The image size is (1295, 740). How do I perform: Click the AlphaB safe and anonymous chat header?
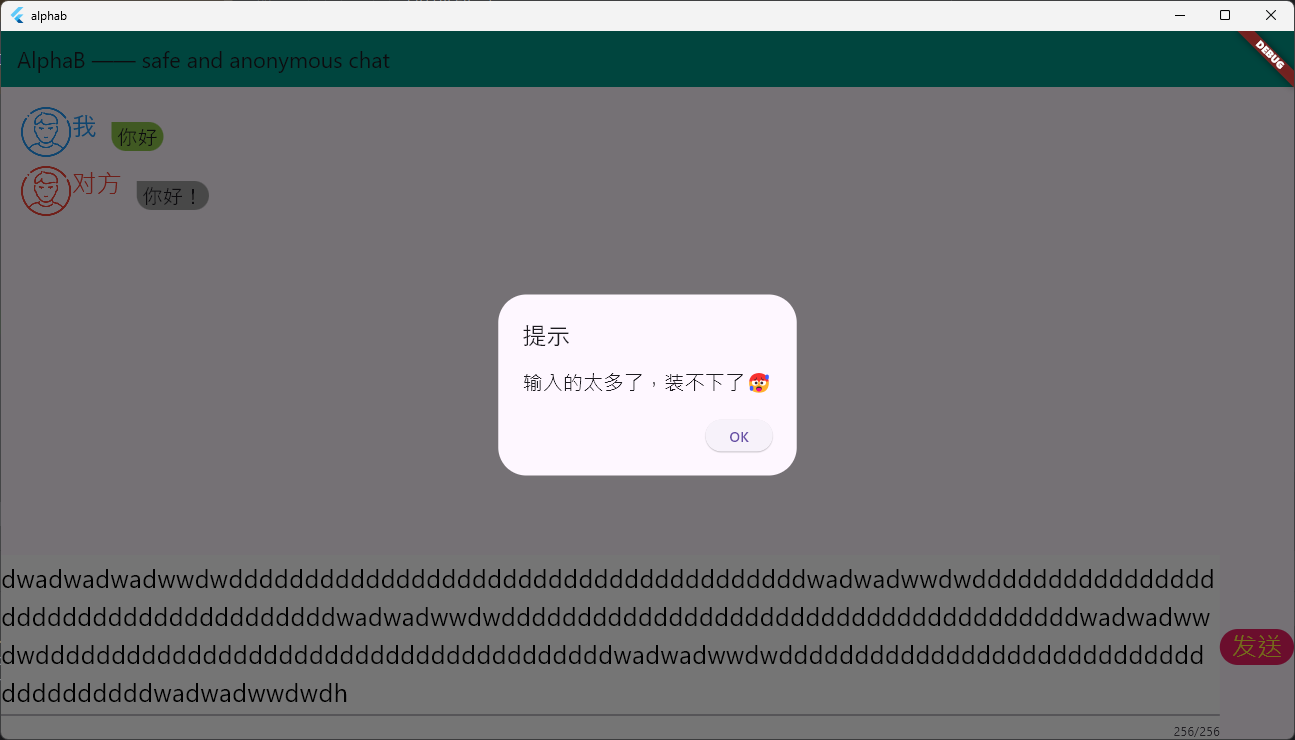coord(204,61)
